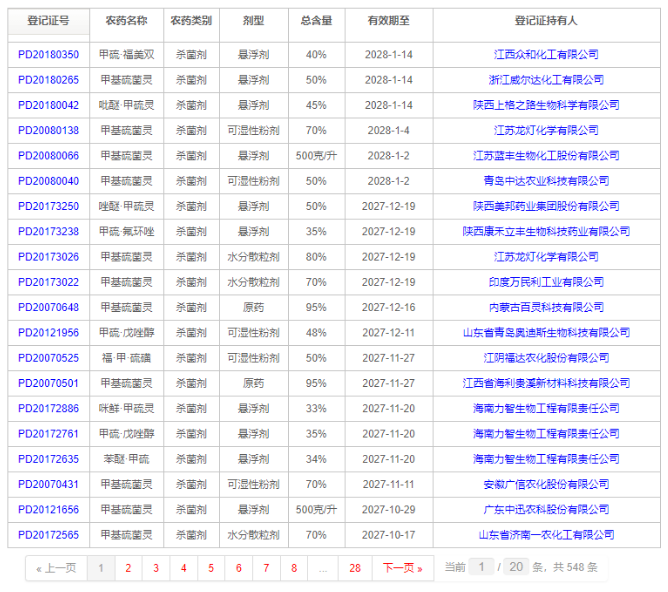Click the current page number input field
Screen dimensions: 668x592
[481, 567]
